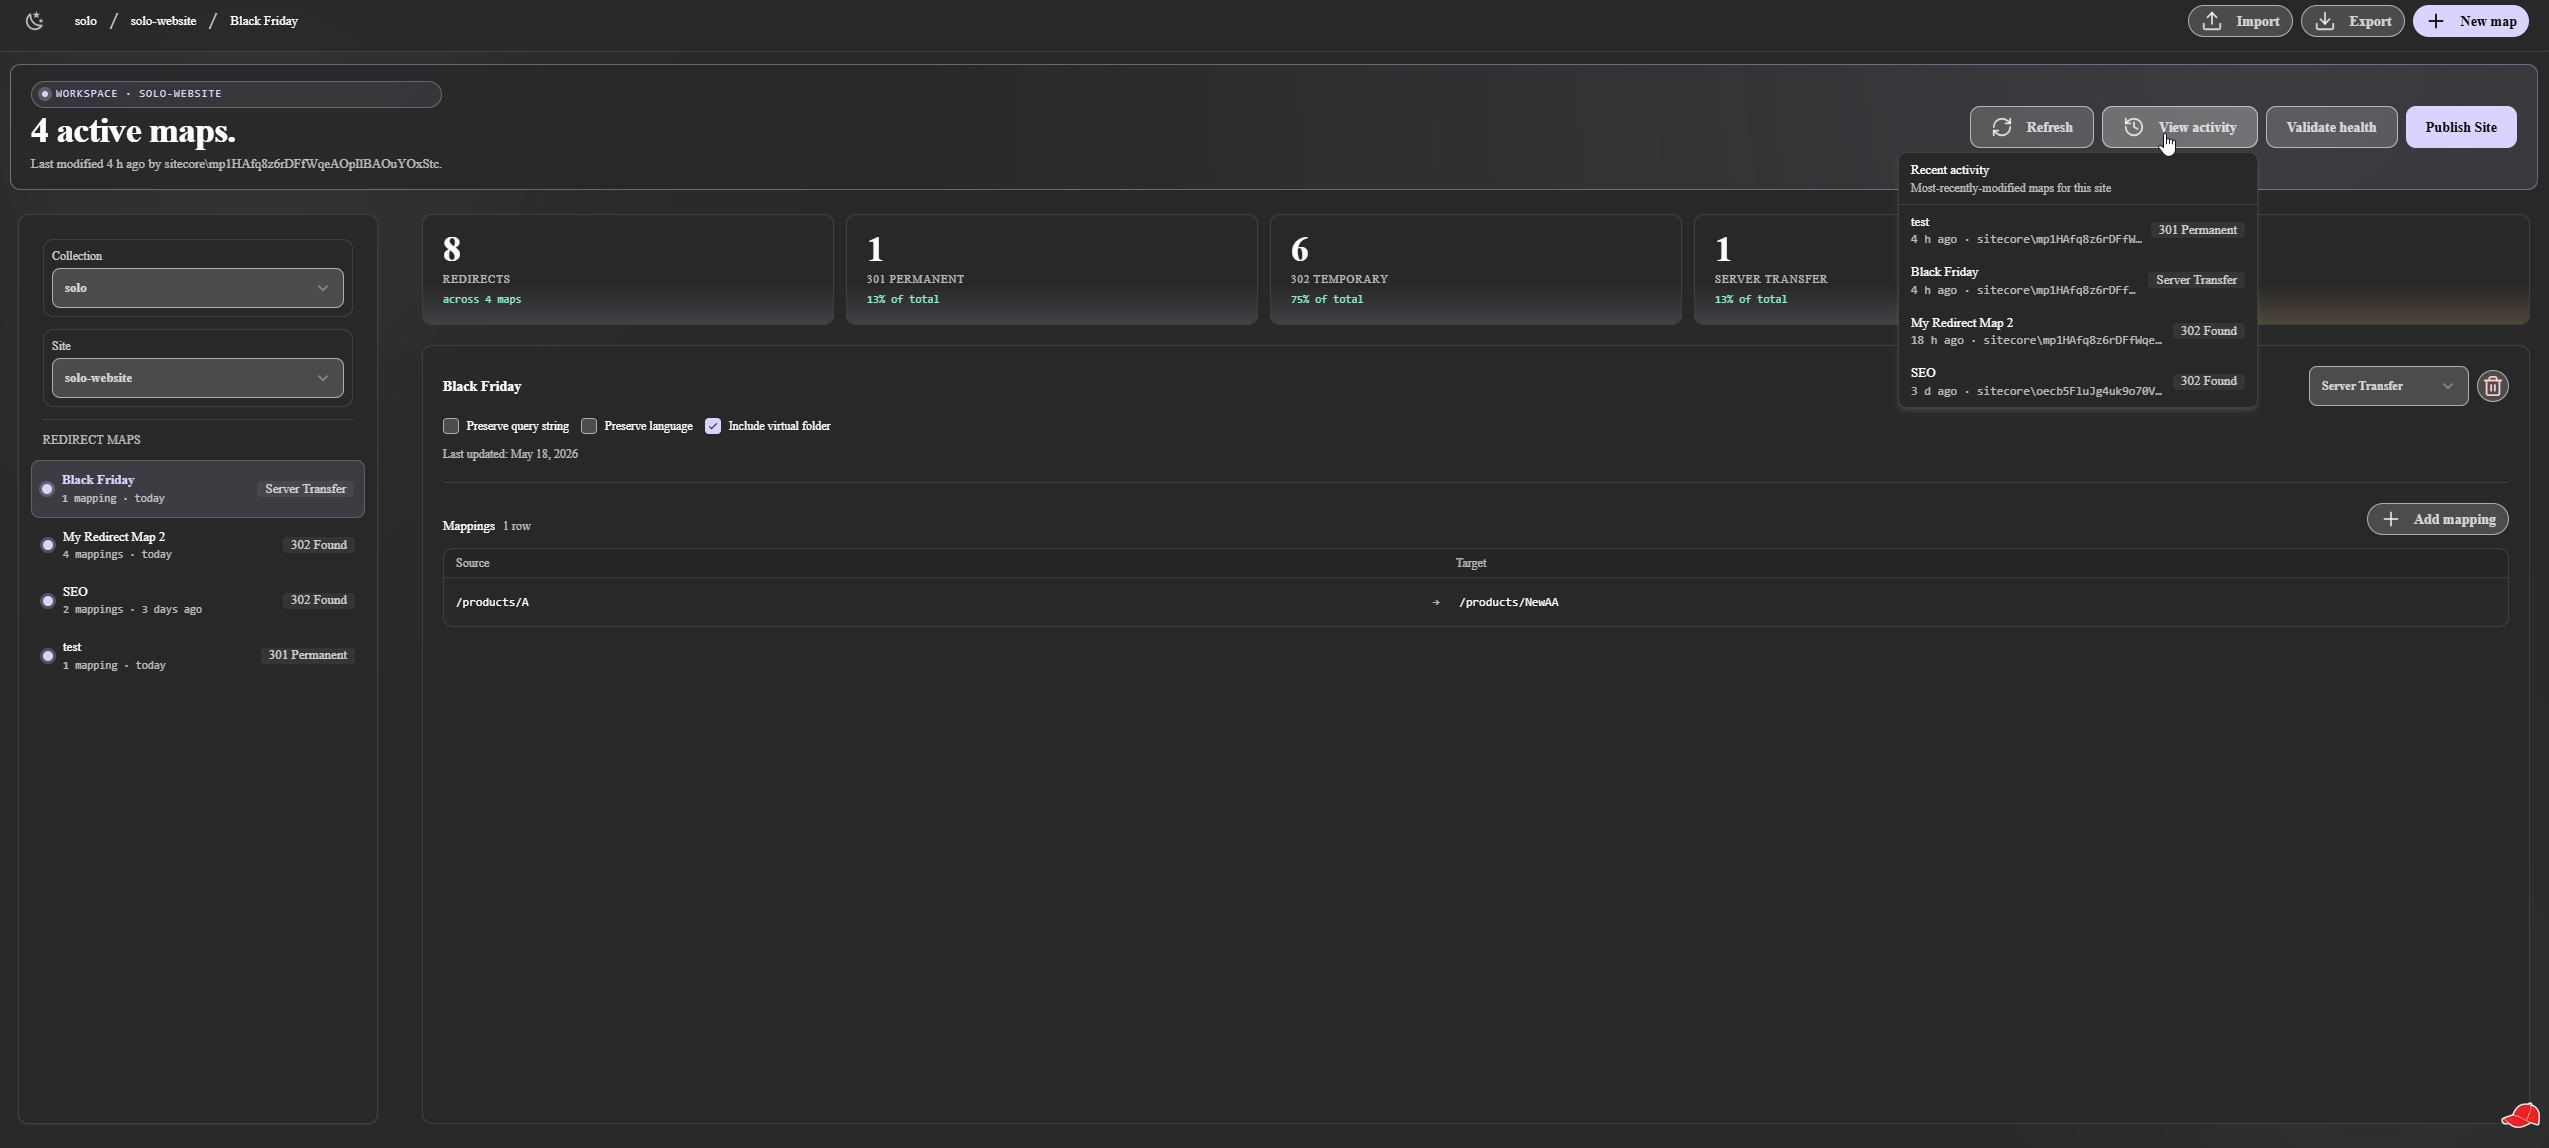Screen dimensions: 2549x1148
Task: Click 301 Permanent badge on test sidebar row
Action: pos(307,655)
